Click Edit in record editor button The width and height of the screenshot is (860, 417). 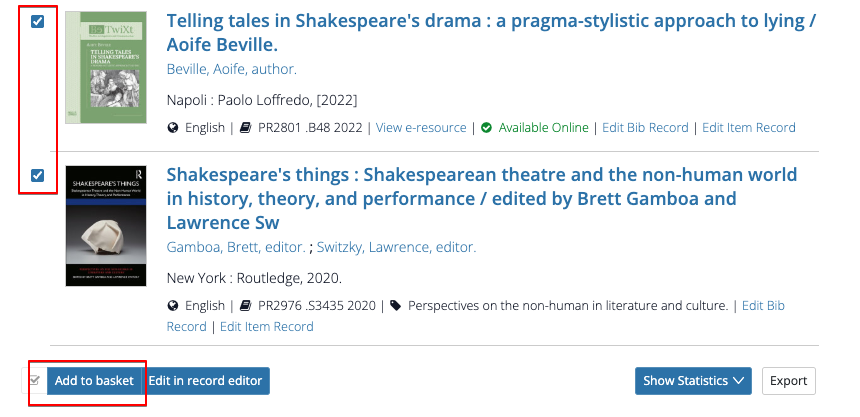click(x=206, y=381)
